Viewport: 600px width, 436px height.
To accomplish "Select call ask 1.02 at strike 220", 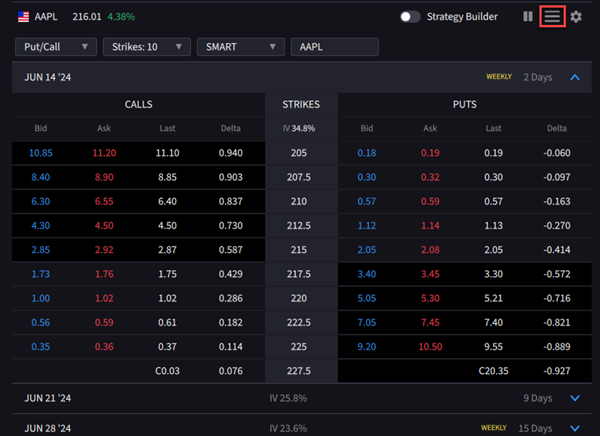I will click(x=104, y=298).
